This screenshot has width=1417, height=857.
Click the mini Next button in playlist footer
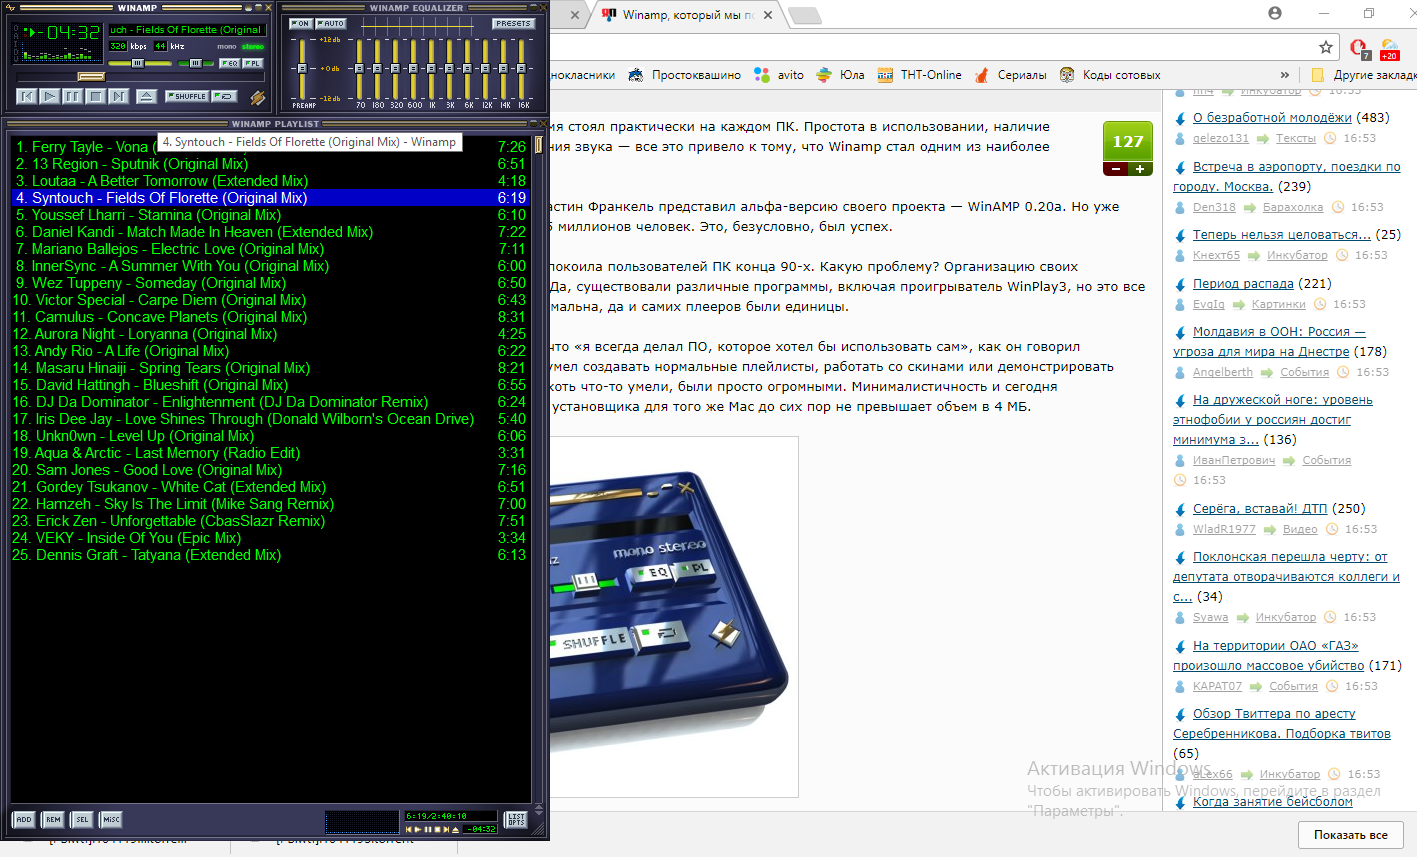[446, 829]
